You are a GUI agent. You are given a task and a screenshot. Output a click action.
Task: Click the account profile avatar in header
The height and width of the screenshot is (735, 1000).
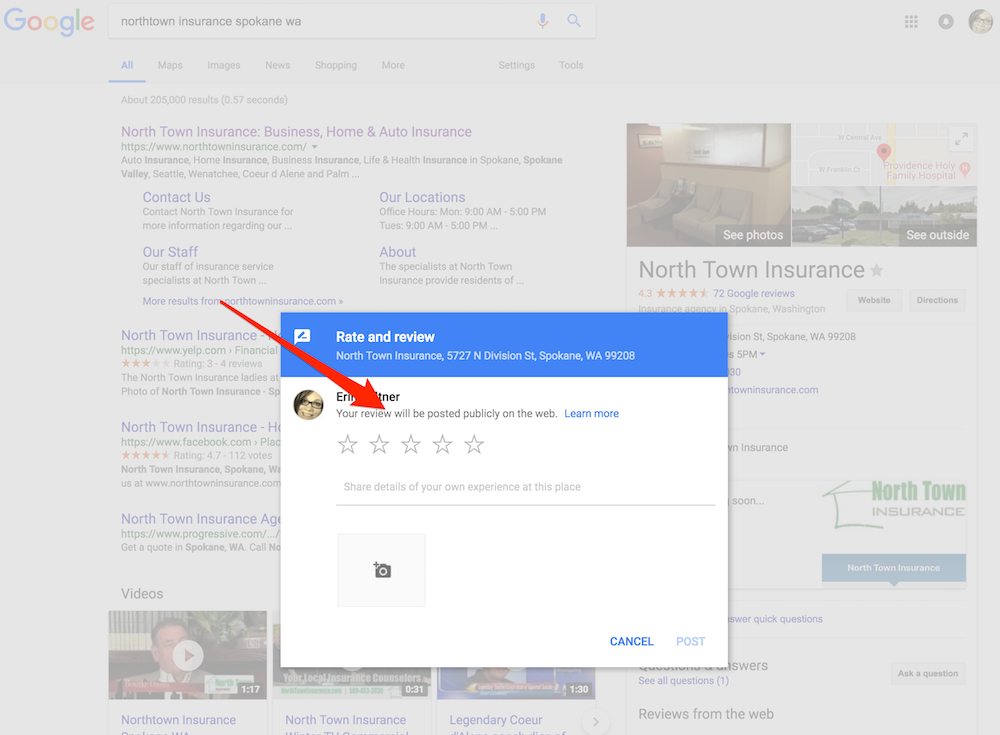[980, 22]
